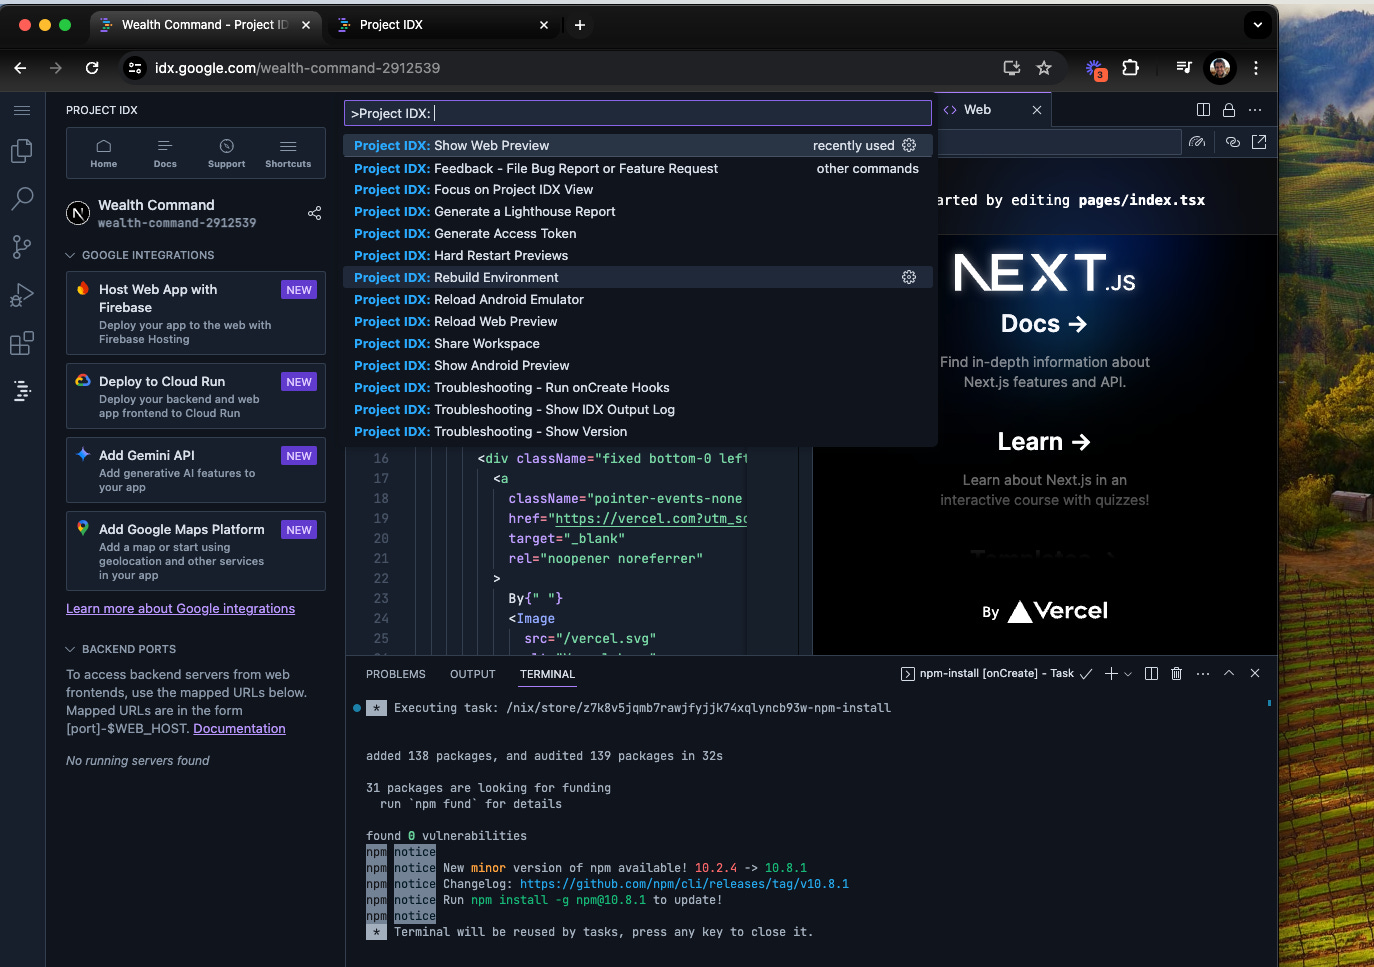Screen dimensions: 1374x967
Task: Open the Documentation link under Backend Ports
Action: click(x=239, y=728)
